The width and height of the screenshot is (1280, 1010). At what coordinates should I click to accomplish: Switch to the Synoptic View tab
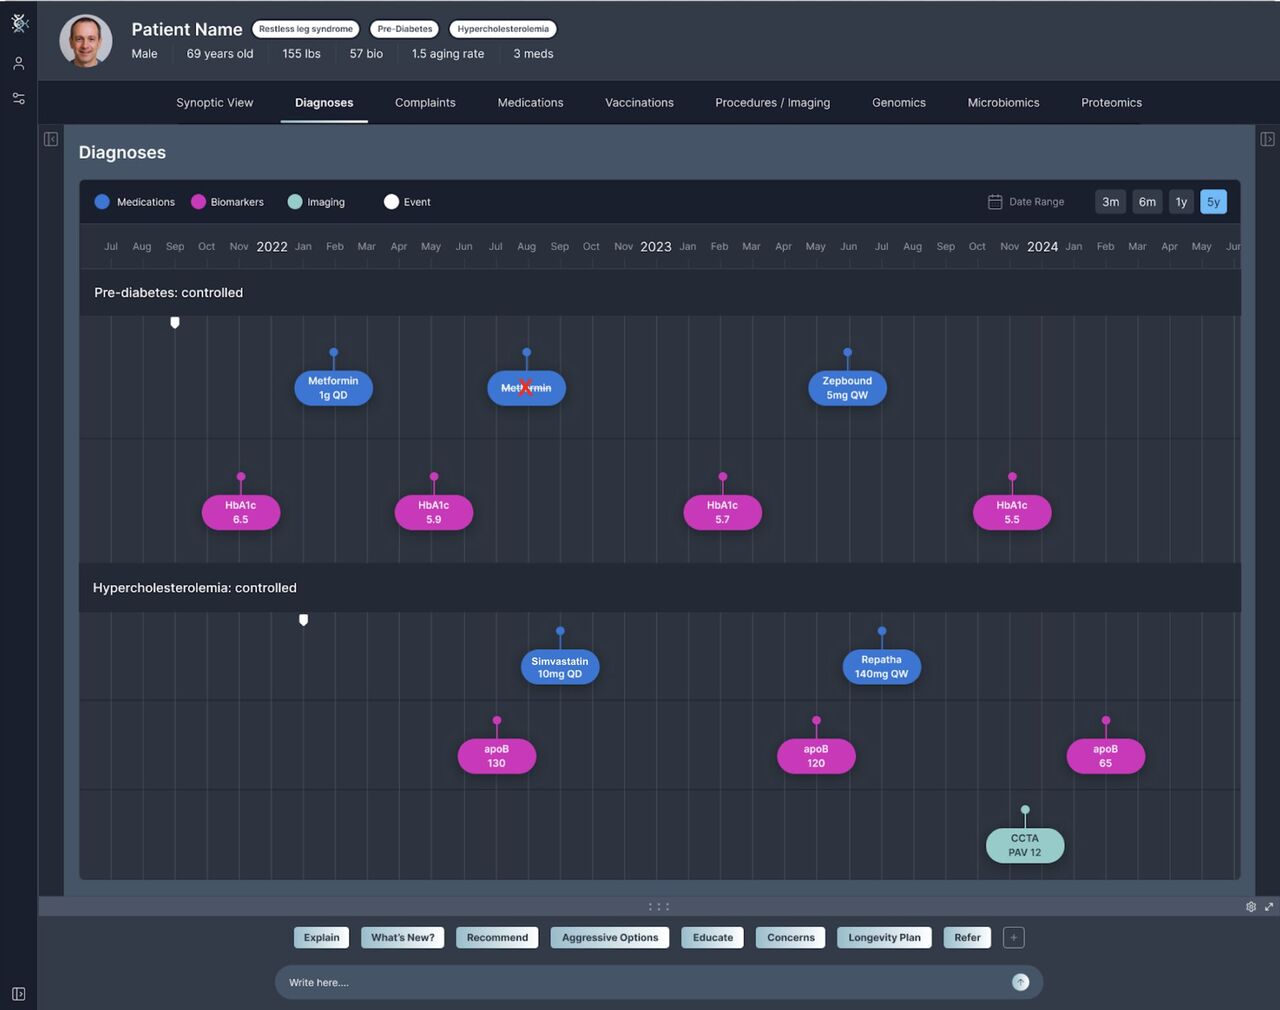(215, 103)
